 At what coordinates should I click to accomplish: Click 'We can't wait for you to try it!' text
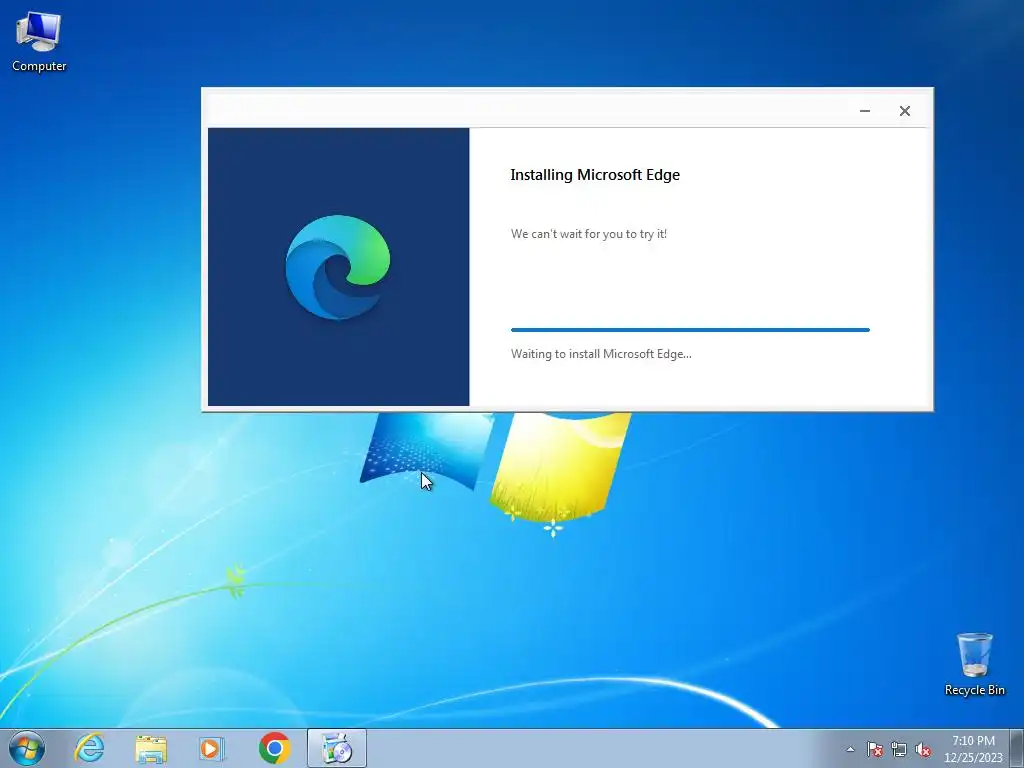589,234
